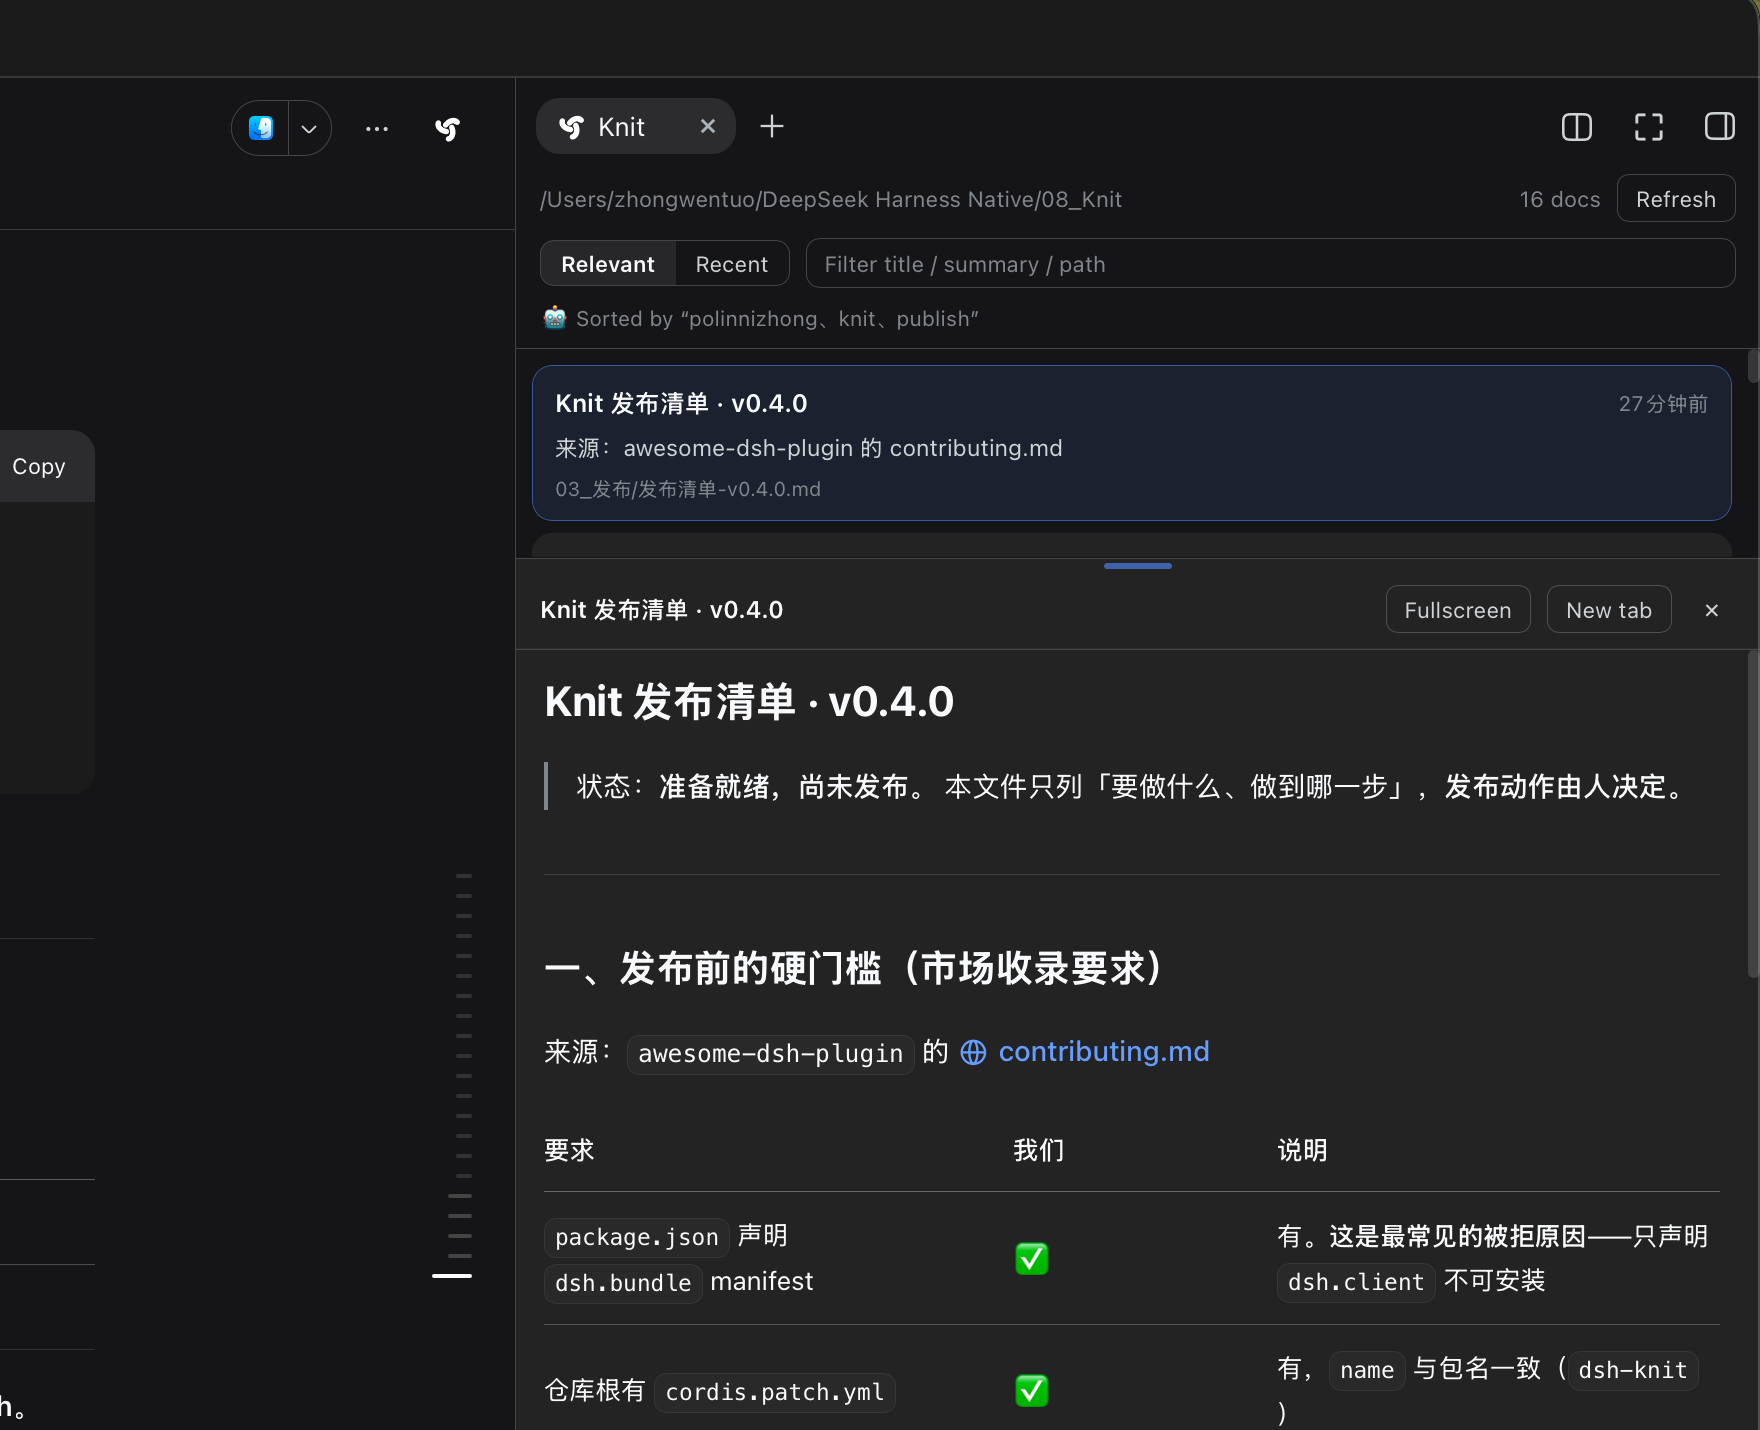This screenshot has width=1760, height=1430.
Task: Click the highlighted bottom marker in minimap
Action: point(452,1276)
